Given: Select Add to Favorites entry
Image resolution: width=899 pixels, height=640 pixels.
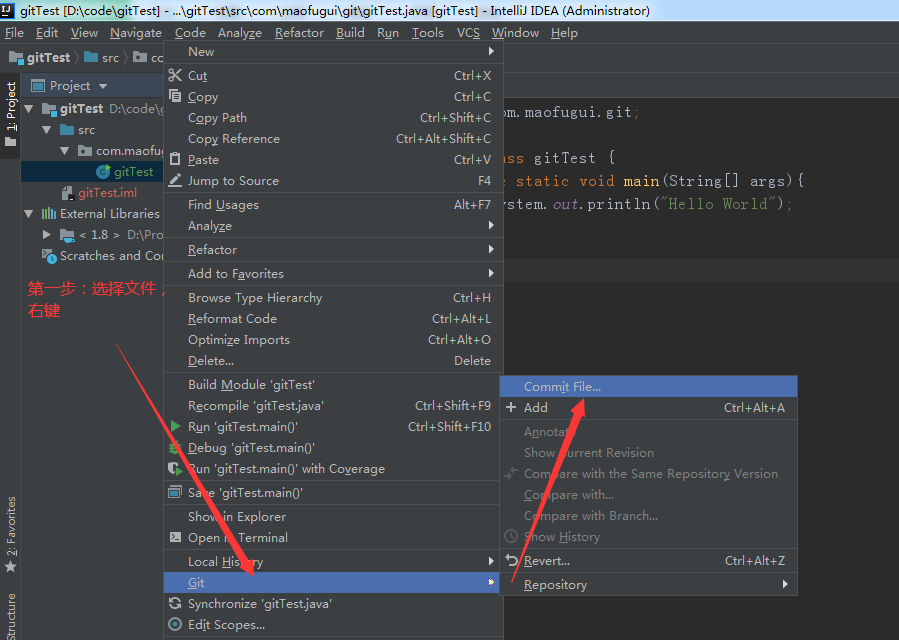Looking at the screenshot, I should pyautogui.click(x=333, y=274).
